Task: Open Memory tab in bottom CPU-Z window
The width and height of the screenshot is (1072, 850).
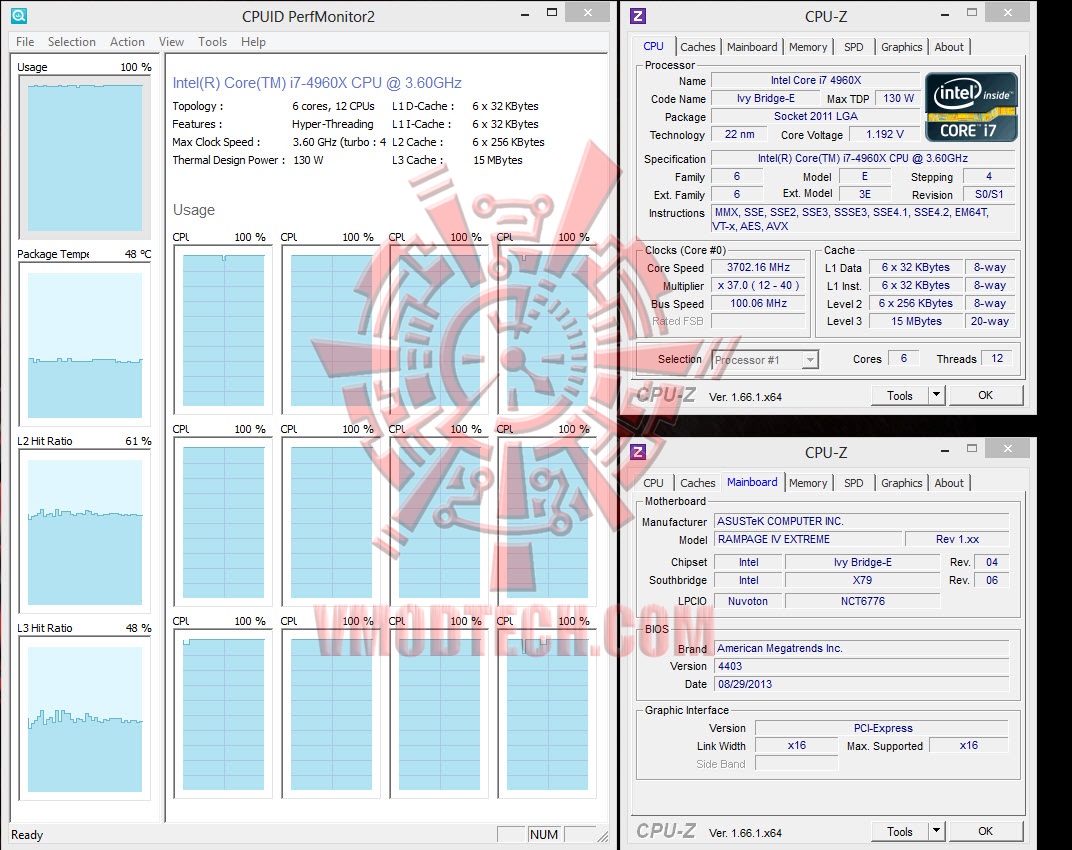Action: click(x=808, y=483)
